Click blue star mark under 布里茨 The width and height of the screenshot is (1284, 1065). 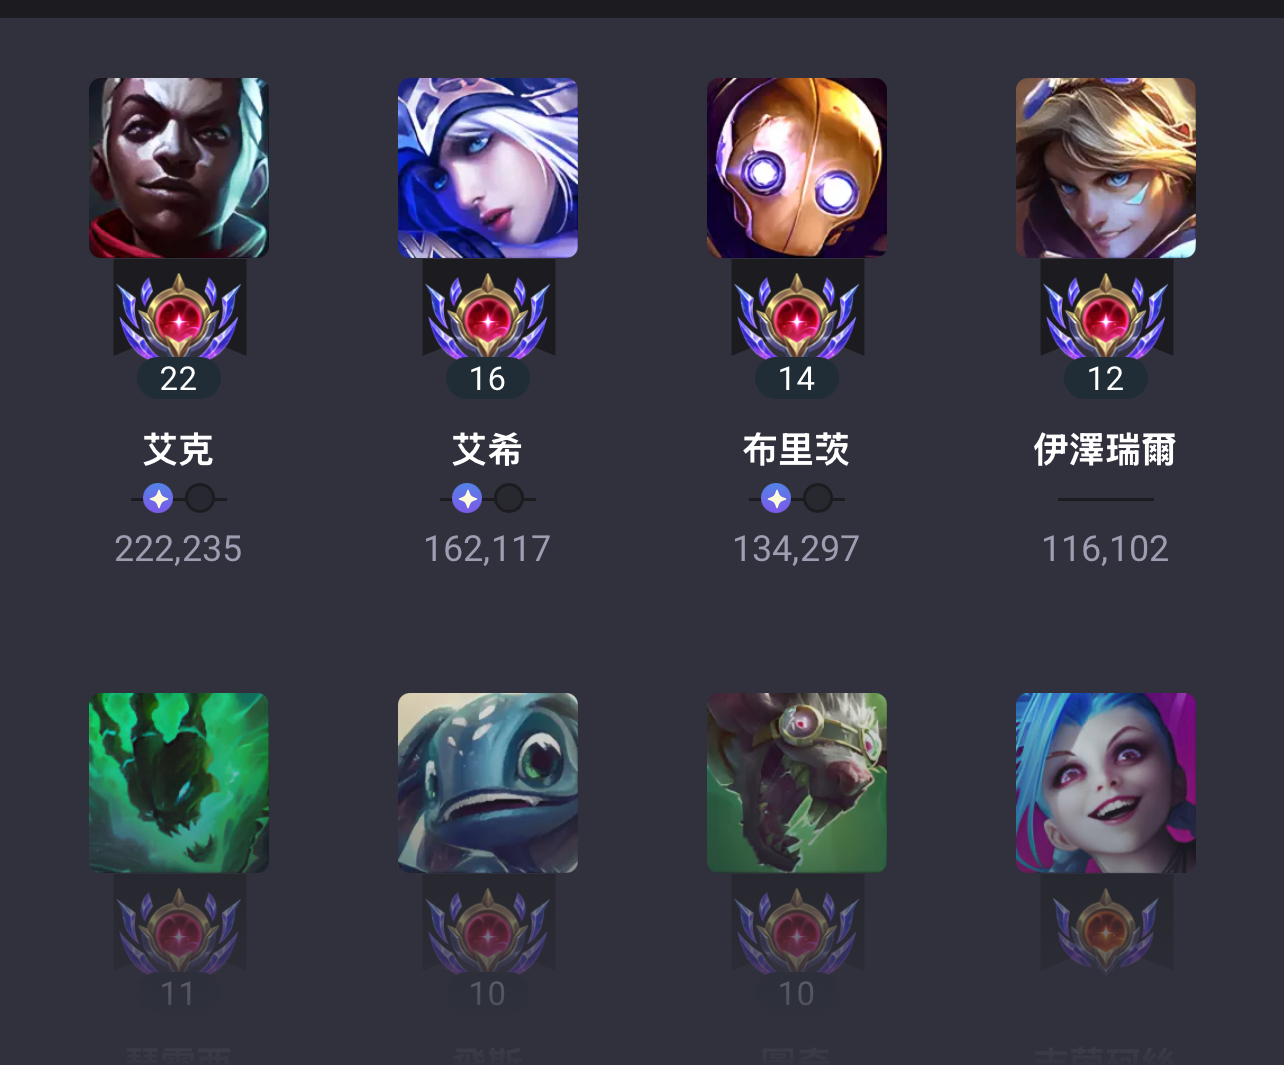[x=776, y=498]
